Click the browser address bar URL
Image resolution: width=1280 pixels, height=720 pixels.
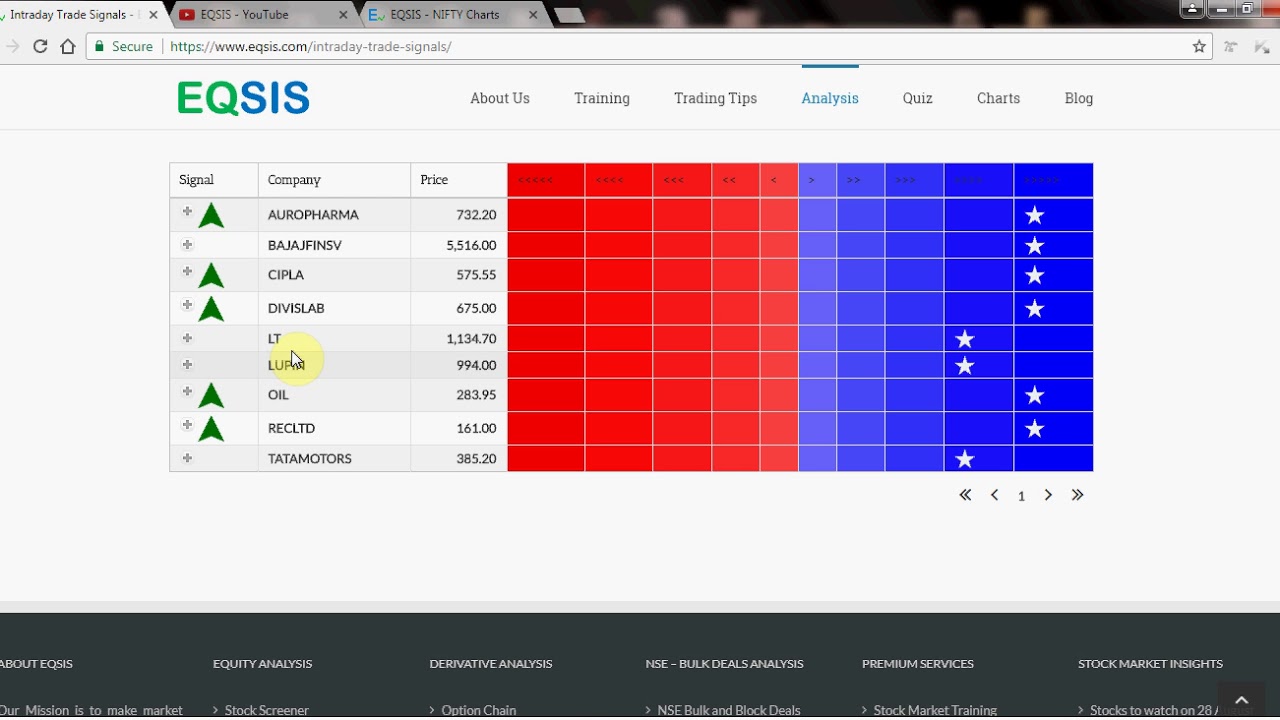311,46
